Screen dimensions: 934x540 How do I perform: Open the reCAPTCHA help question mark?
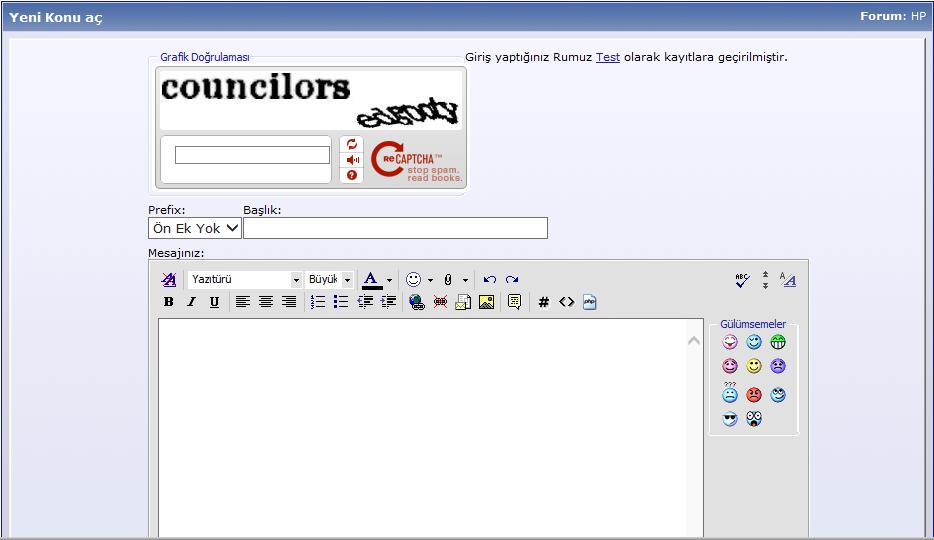coord(351,175)
